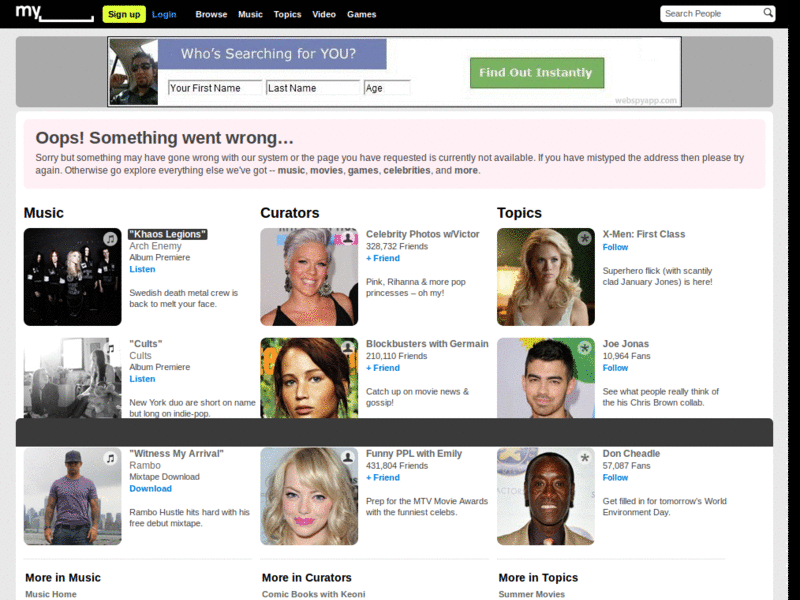
Task: Open the "Khaos Legions" title link
Action: (x=167, y=234)
